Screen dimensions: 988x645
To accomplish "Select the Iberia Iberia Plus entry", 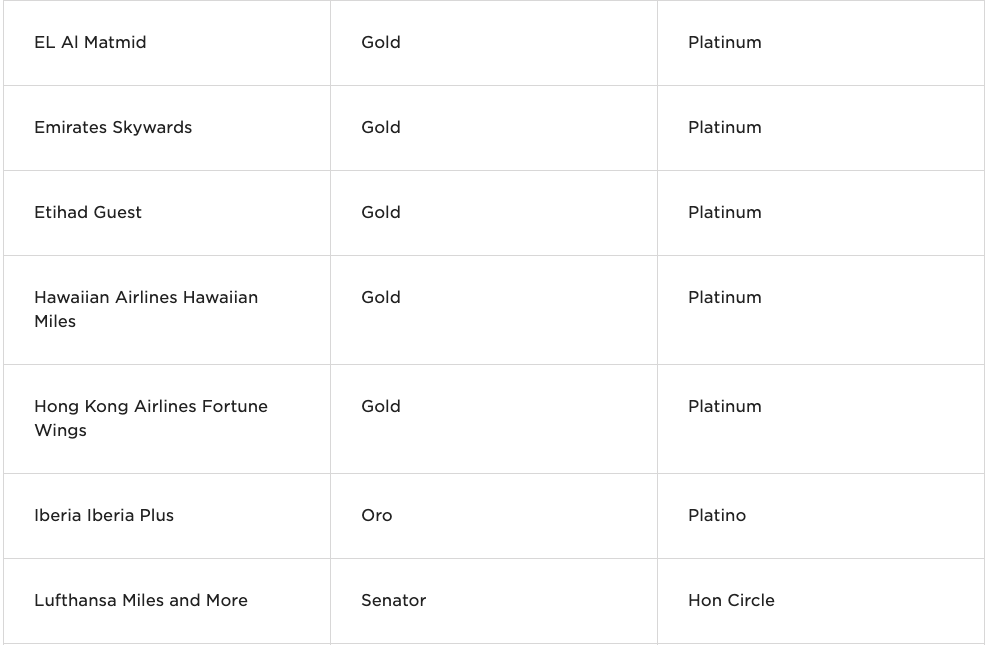I will click(x=104, y=515).
